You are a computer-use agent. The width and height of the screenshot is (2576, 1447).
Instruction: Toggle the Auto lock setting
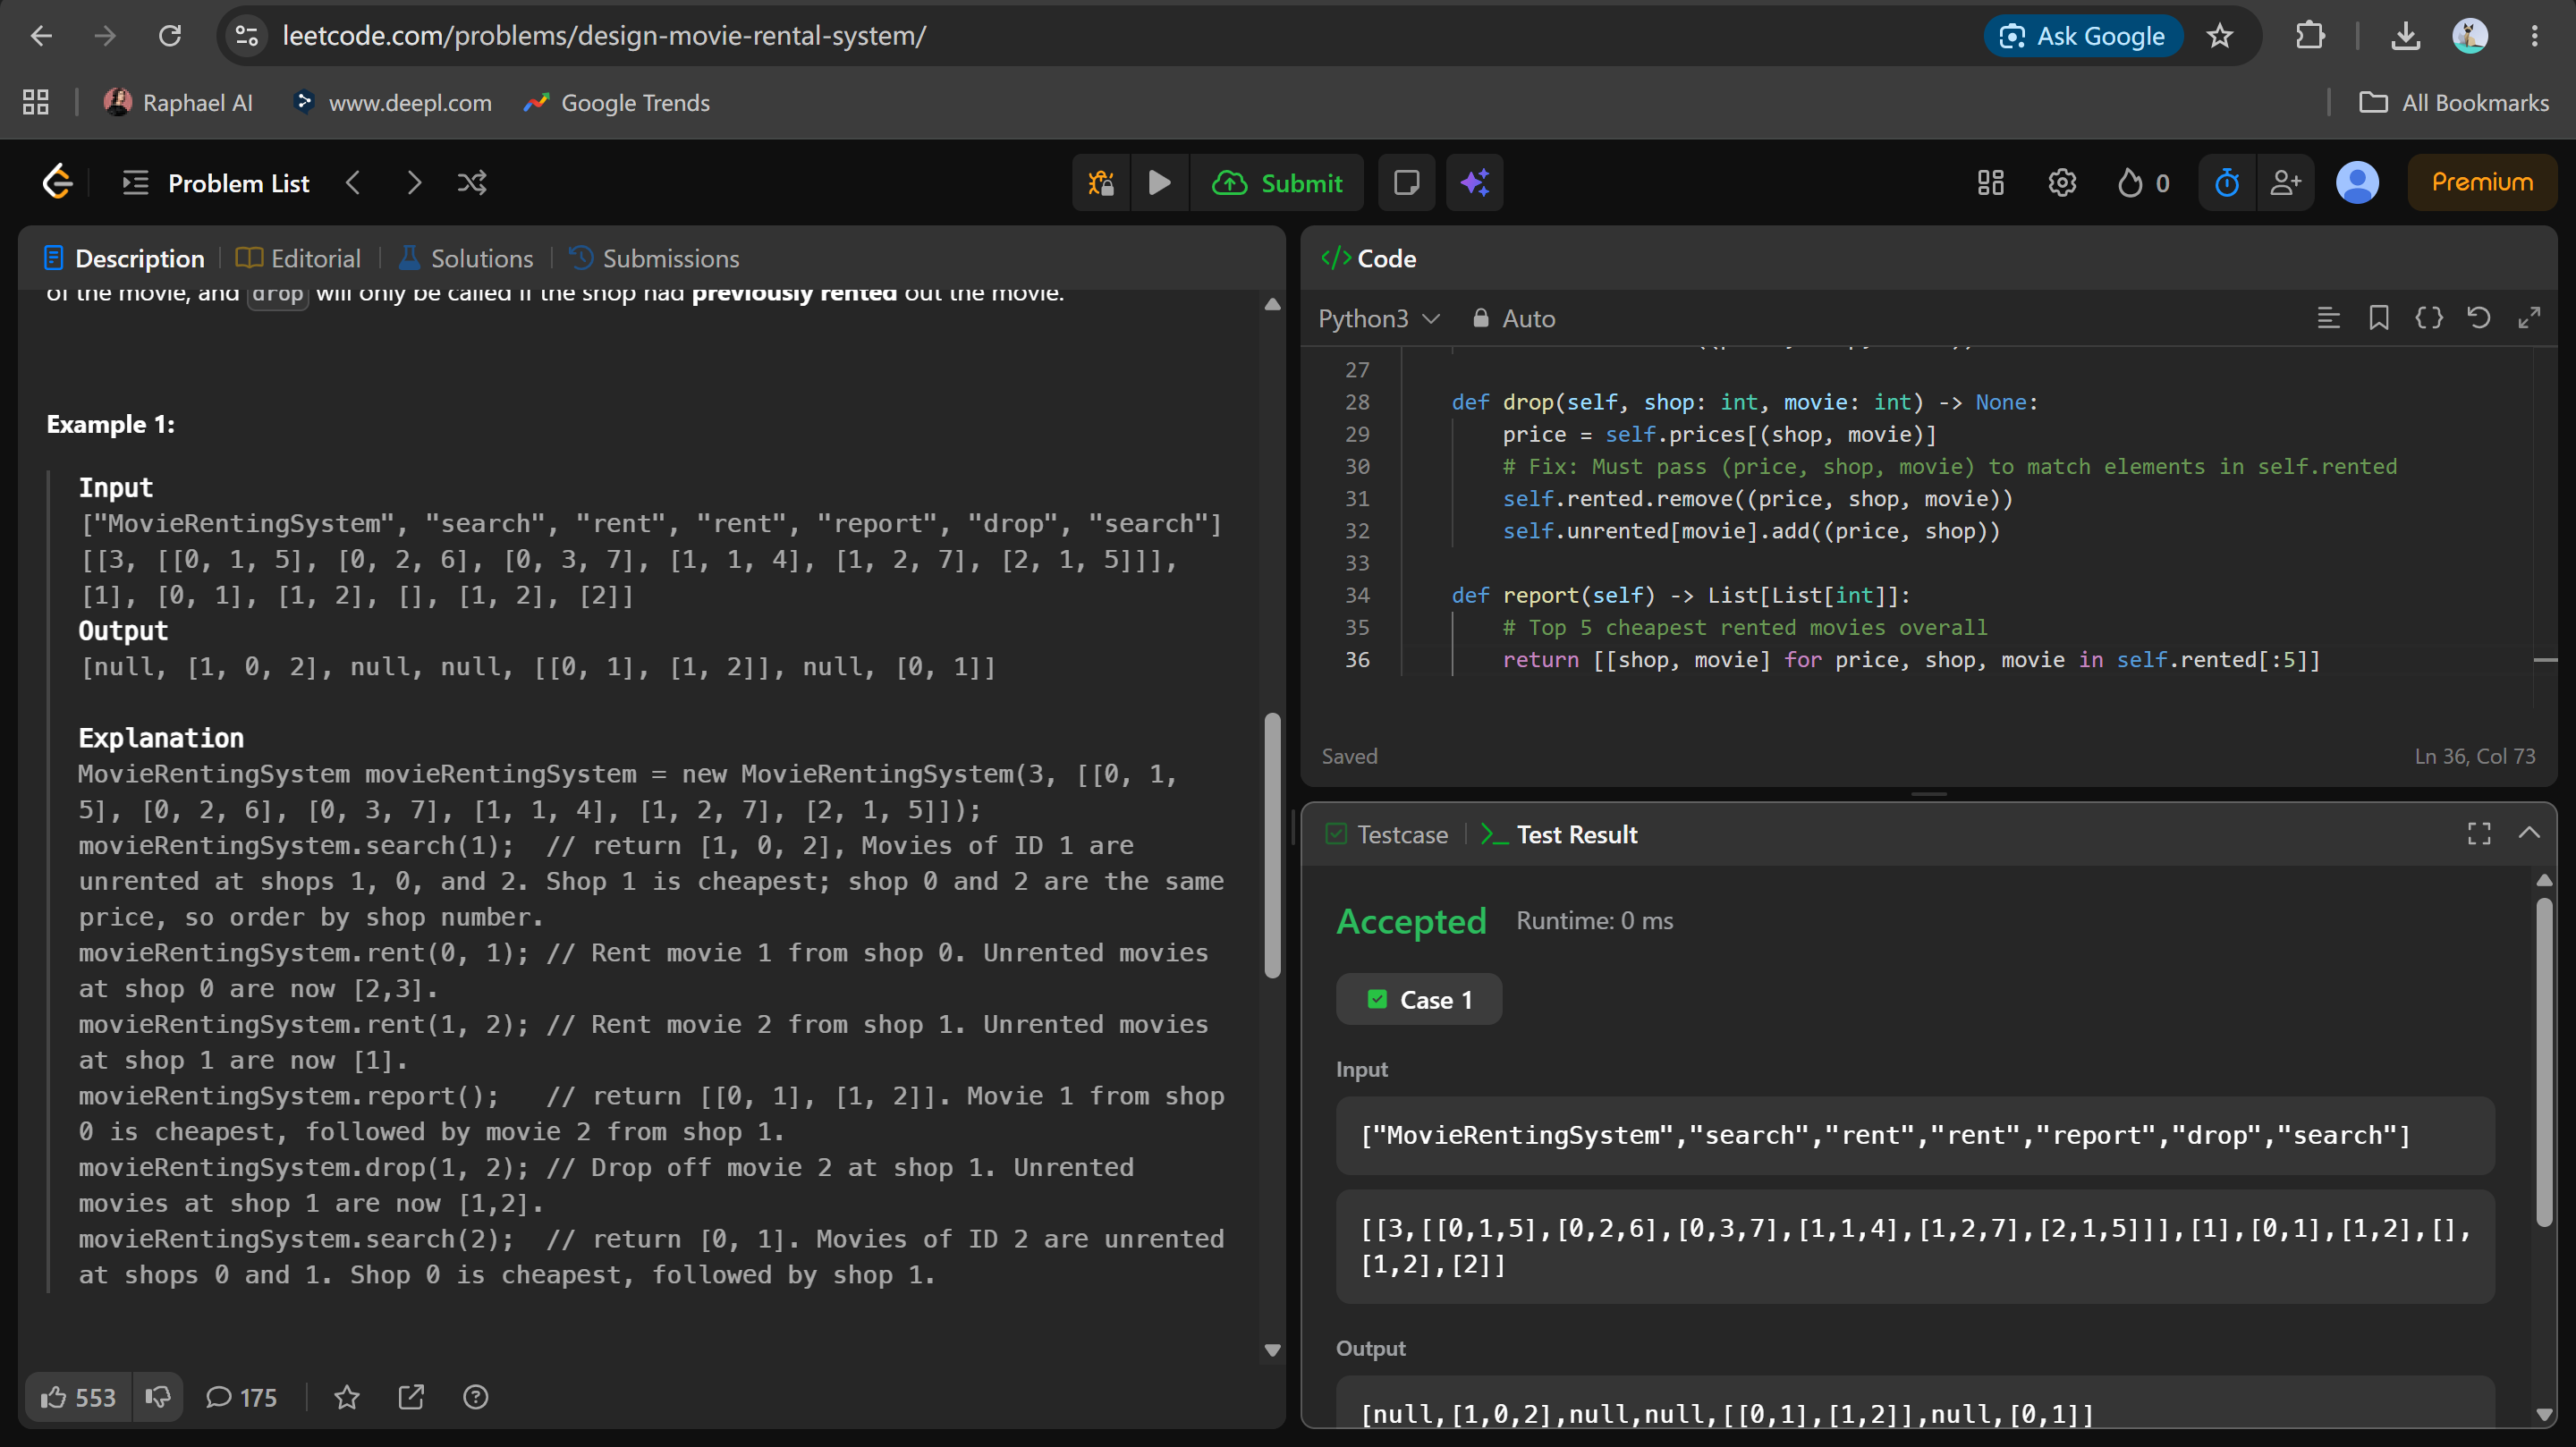coord(1513,319)
